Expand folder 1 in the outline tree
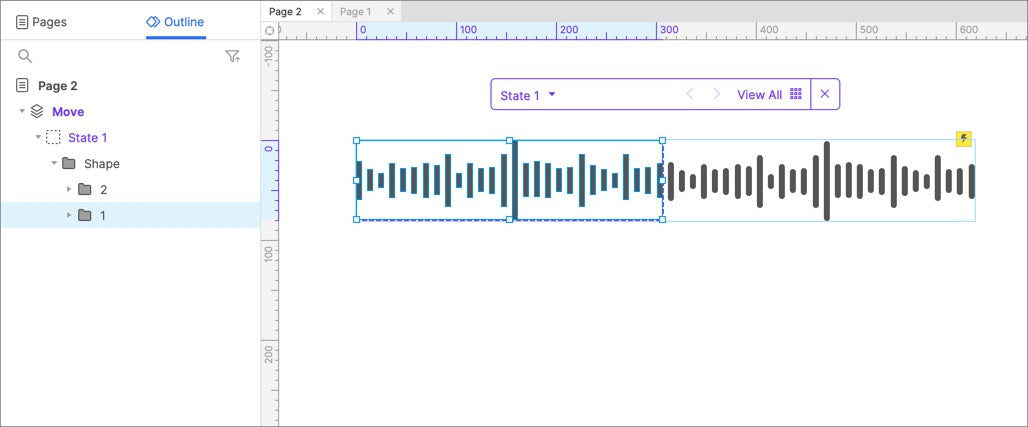1028x427 pixels. click(69, 215)
